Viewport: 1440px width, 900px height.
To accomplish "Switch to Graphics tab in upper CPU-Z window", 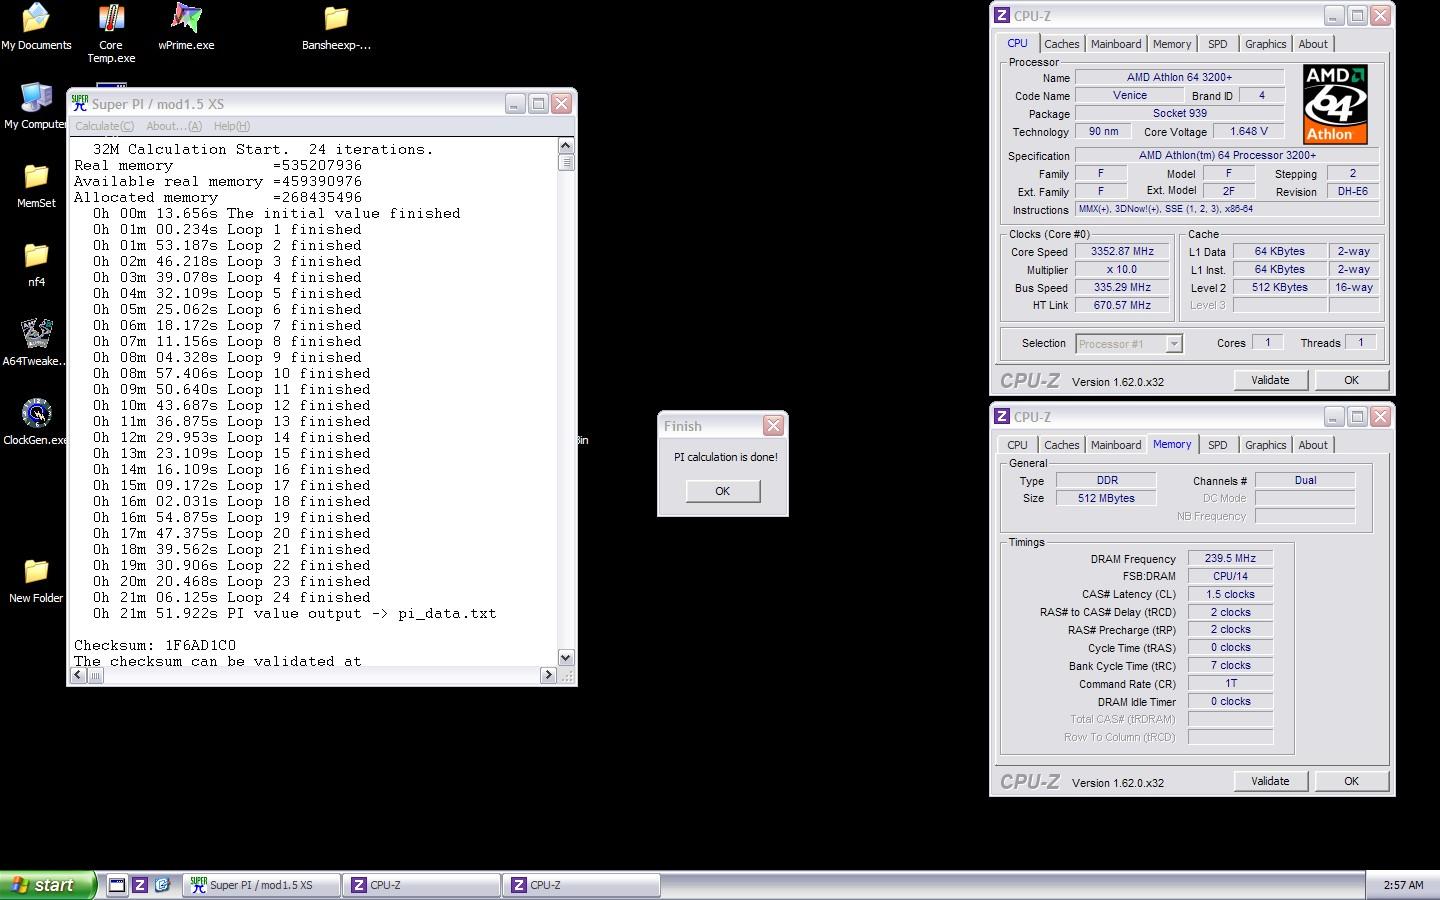I will click(x=1266, y=44).
